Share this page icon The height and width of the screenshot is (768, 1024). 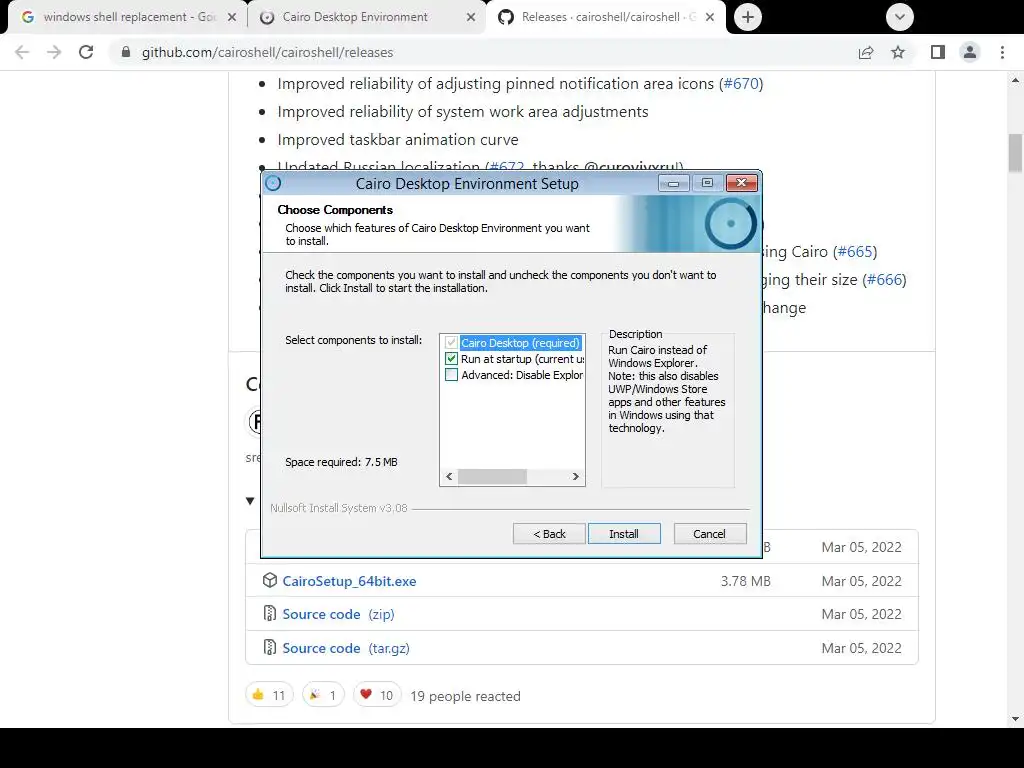pyautogui.click(x=866, y=52)
